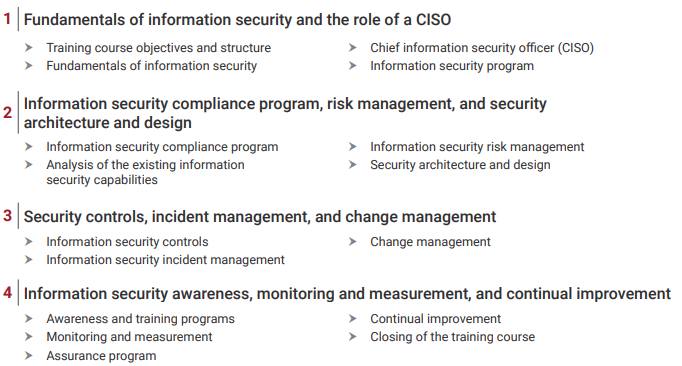Click the Closing of the training course item
This screenshot has width=682, height=366.
(x=452, y=337)
